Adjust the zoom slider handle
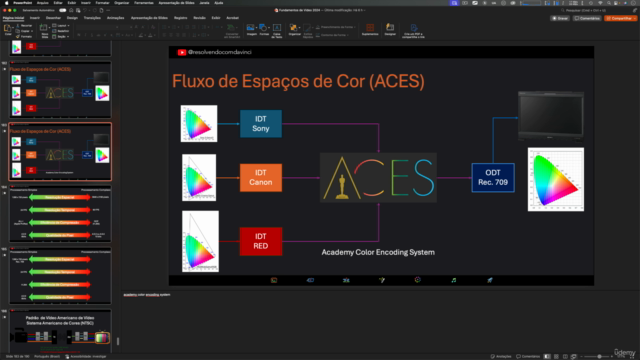Screen dimensions: 640x360 pos(599,356)
